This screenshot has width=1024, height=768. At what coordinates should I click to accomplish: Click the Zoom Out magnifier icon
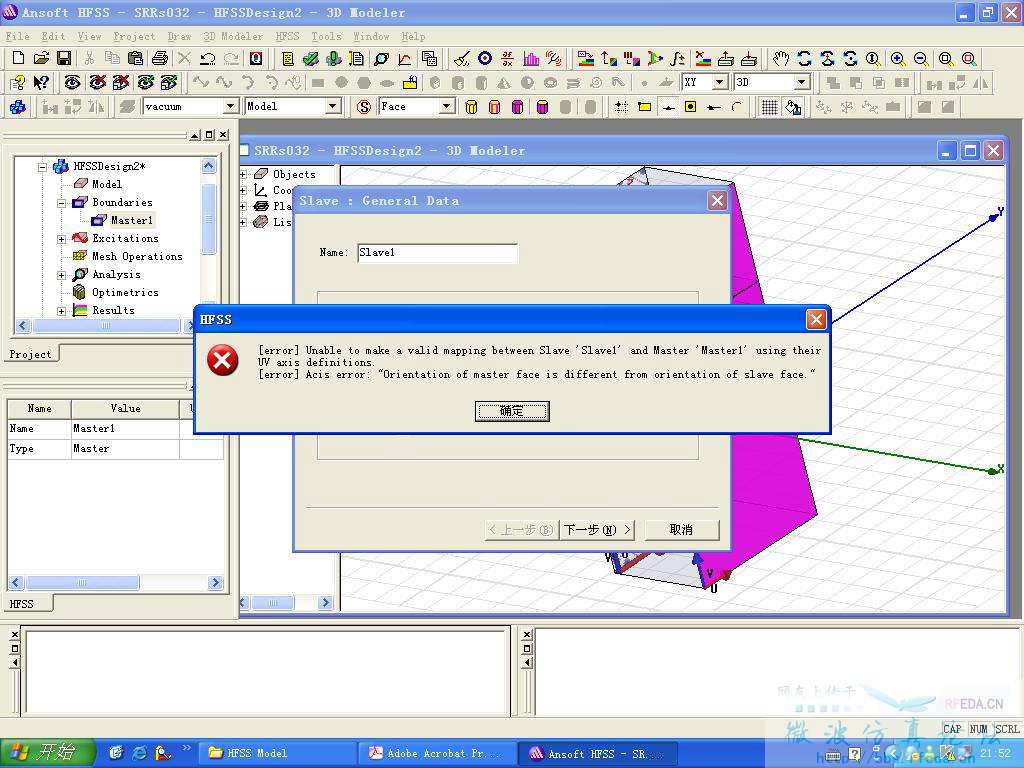(x=921, y=58)
